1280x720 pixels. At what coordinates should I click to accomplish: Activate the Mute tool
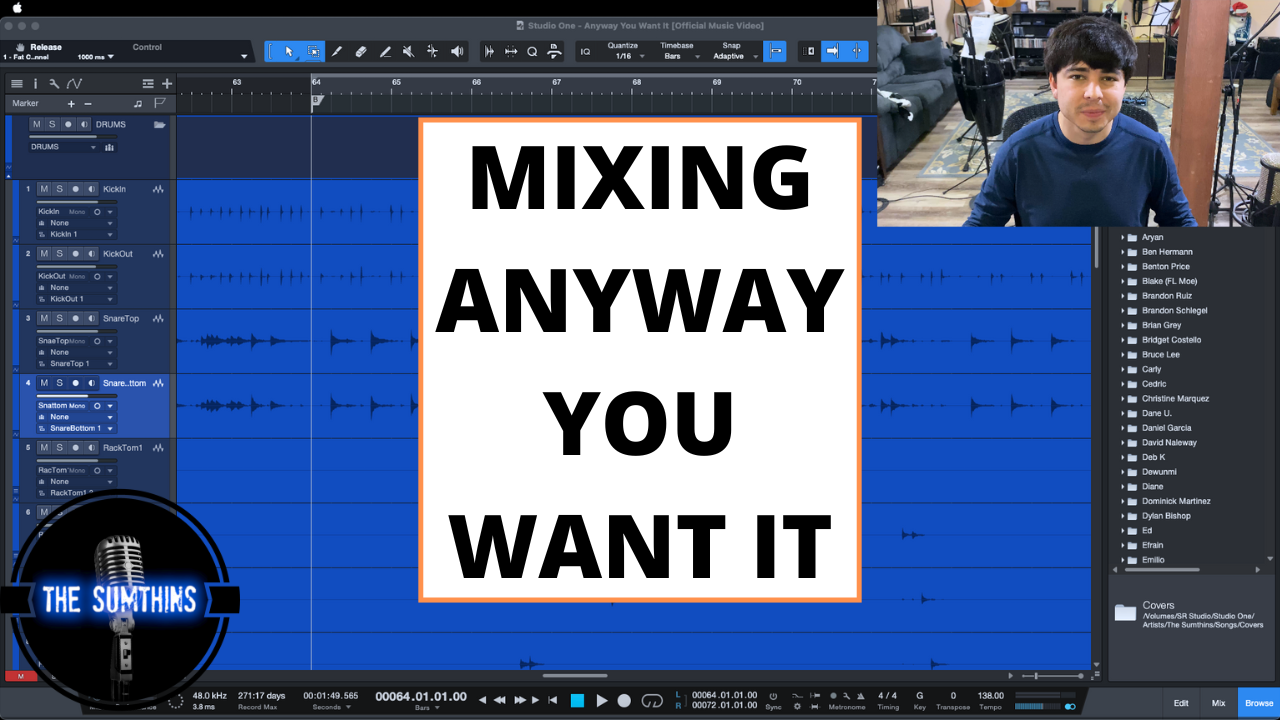[x=409, y=51]
